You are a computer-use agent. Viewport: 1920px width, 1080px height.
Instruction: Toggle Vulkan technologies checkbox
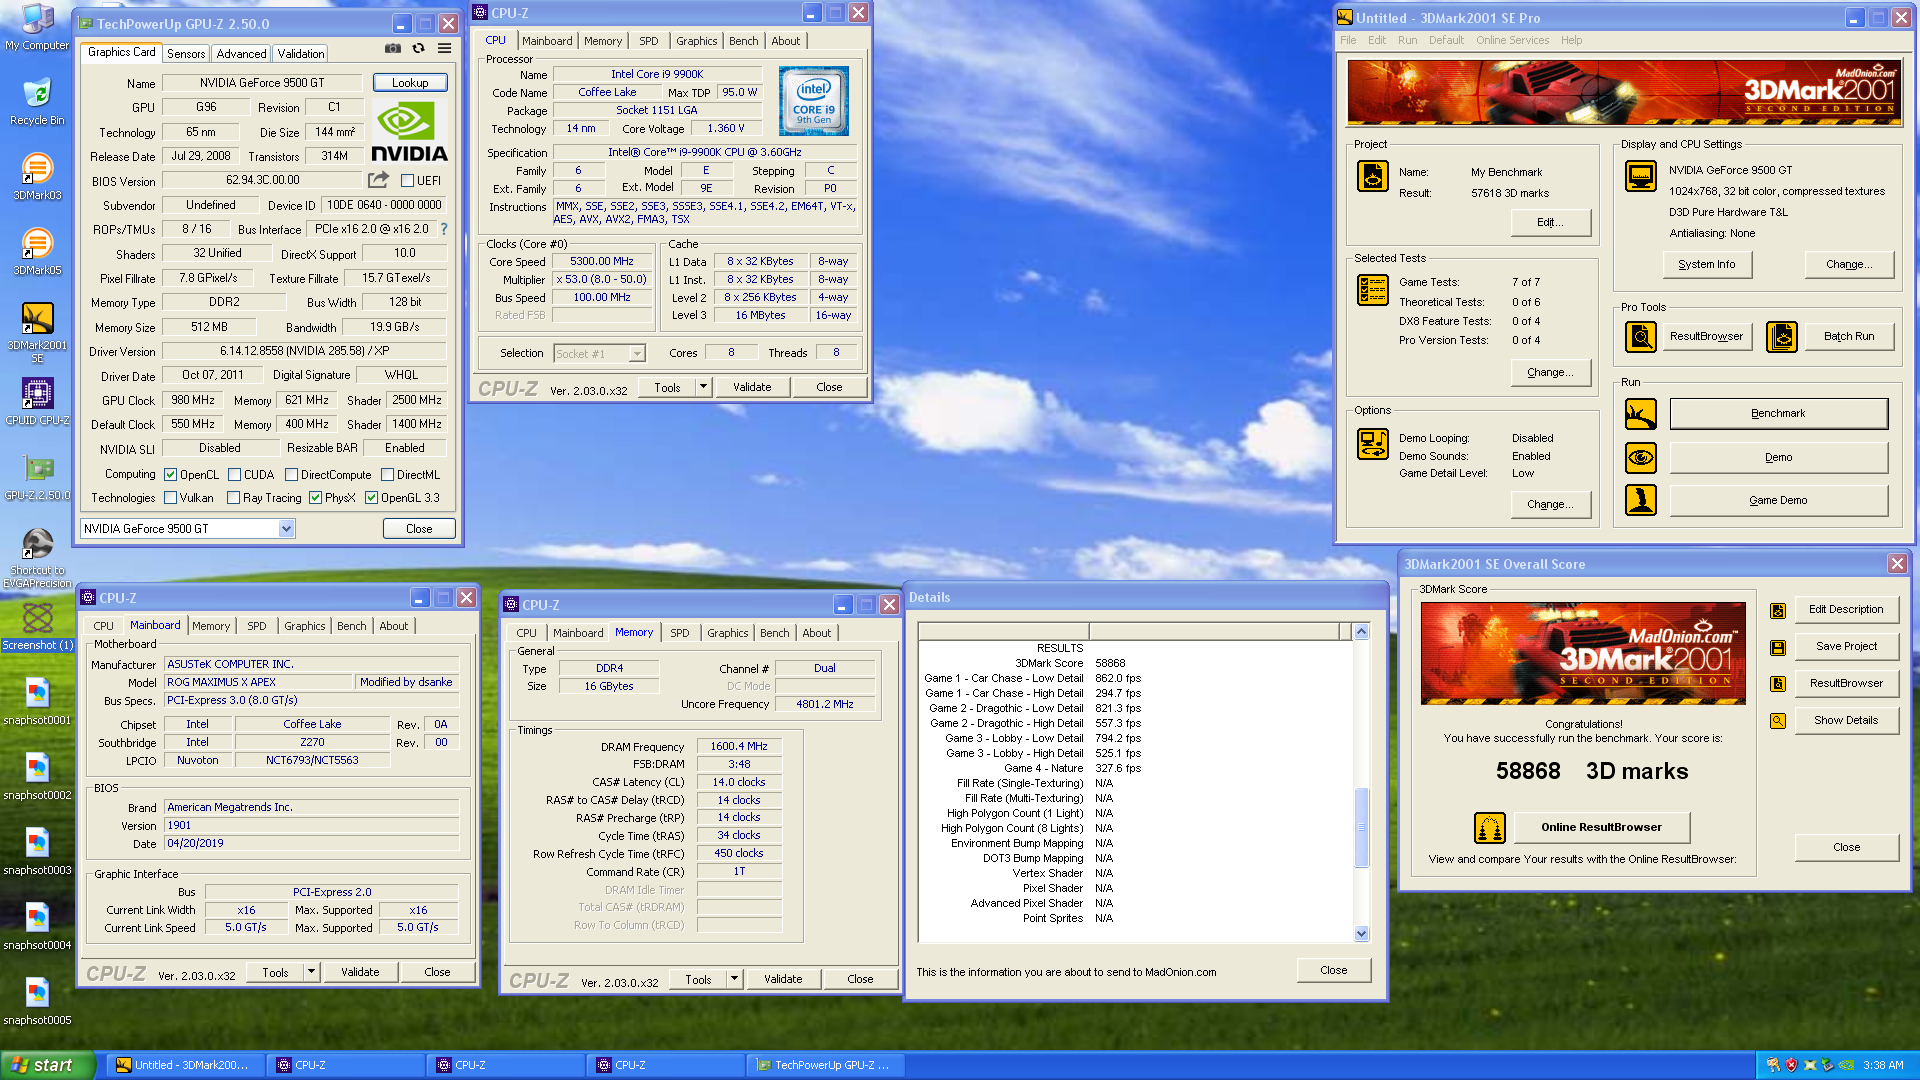coord(170,498)
